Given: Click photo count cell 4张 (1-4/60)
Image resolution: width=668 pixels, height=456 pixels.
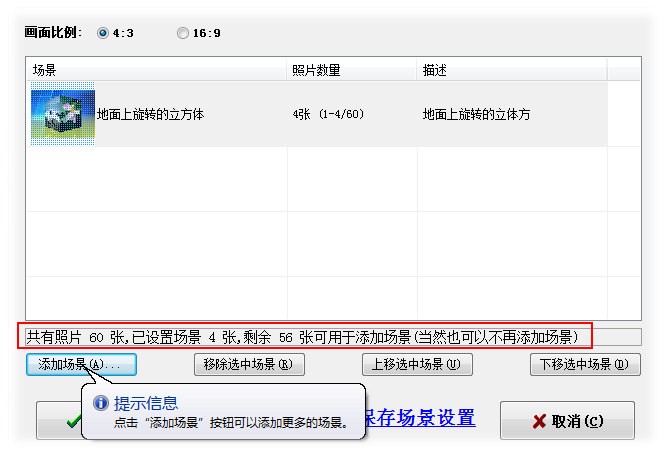Looking at the screenshot, I should coord(328,114).
